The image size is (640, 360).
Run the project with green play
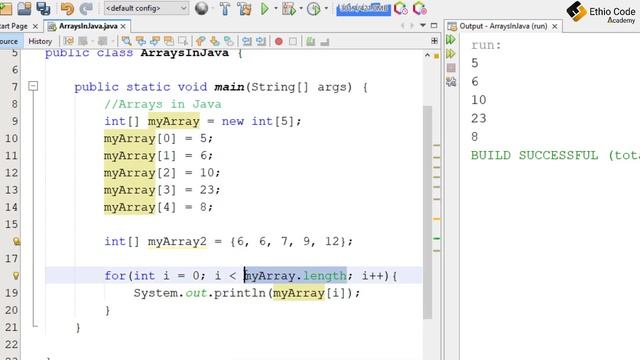tap(264, 9)
